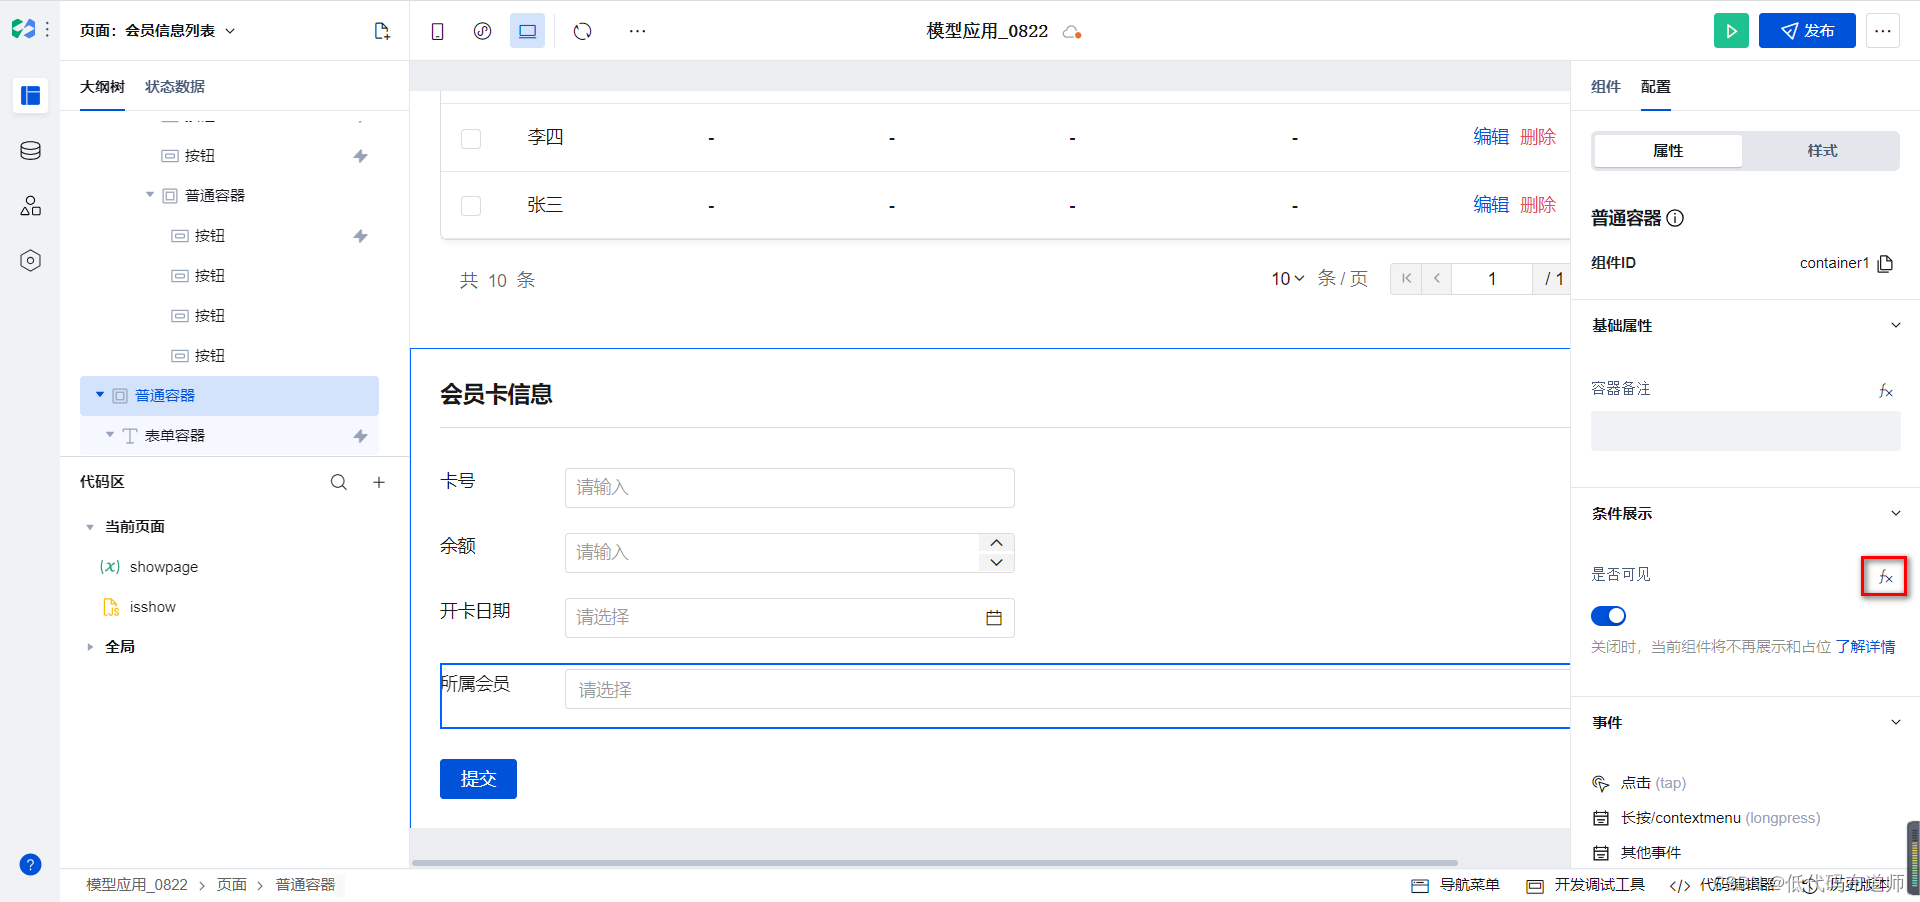Screen dimensions: 1920x902
Task: Click lightning event icon for 表单容器
Action: click(x=361, y=436)
